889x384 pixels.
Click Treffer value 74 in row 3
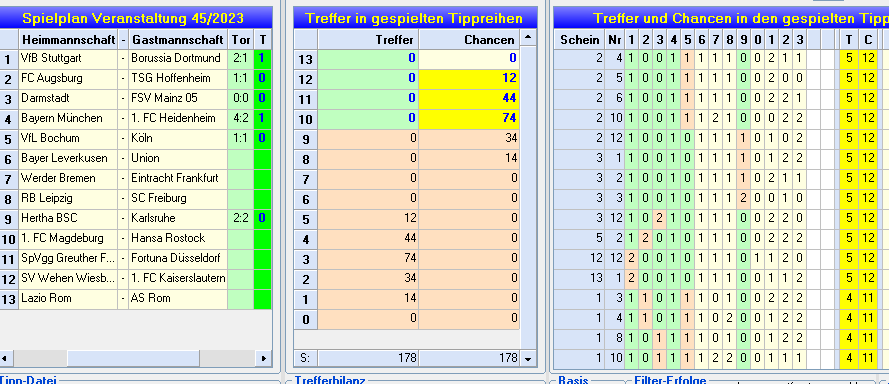[x=369, y=258]
